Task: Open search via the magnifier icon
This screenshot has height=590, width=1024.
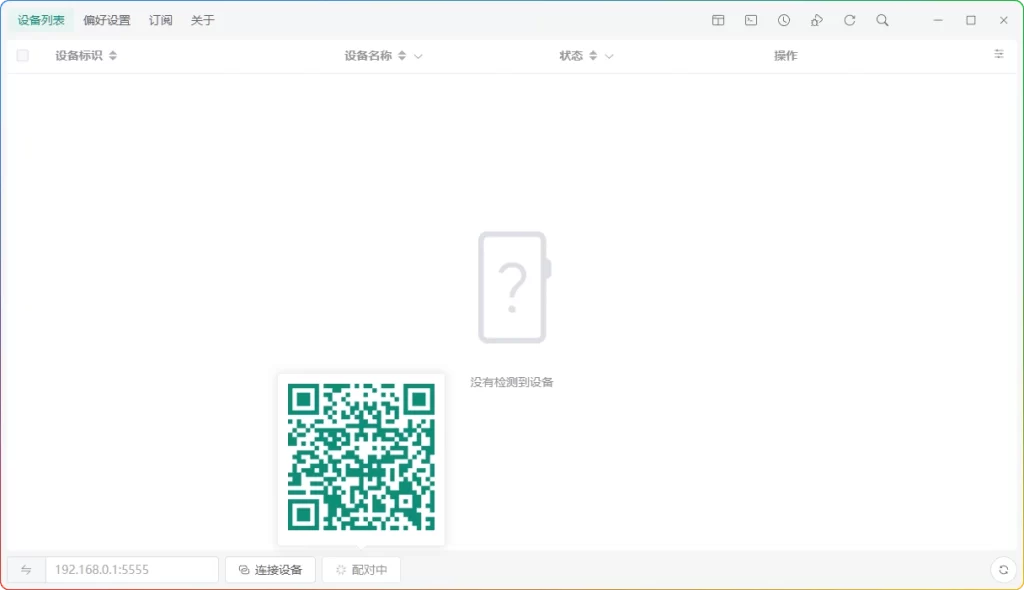Action: coord(882,20)
